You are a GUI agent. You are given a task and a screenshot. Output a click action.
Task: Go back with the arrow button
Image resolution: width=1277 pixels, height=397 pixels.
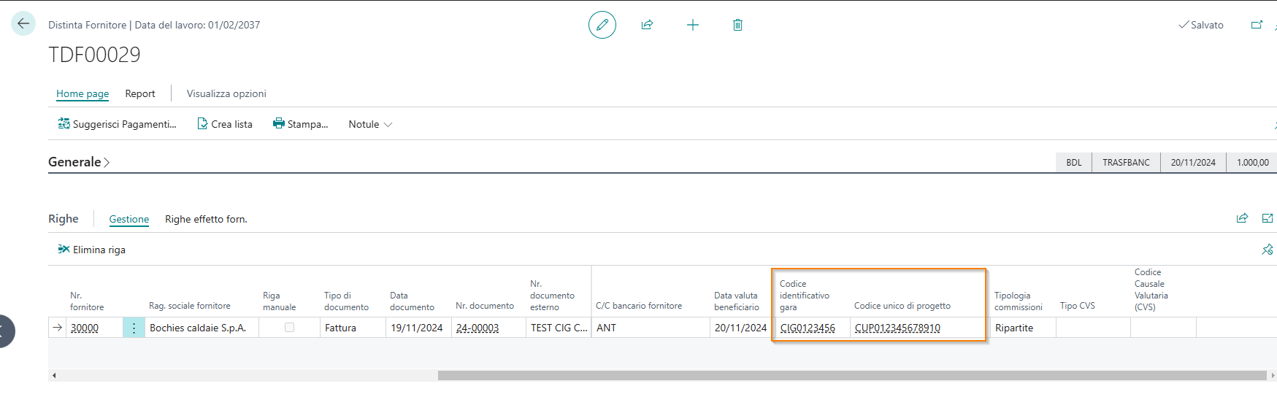pyautogui.click(x=23, y=24)
